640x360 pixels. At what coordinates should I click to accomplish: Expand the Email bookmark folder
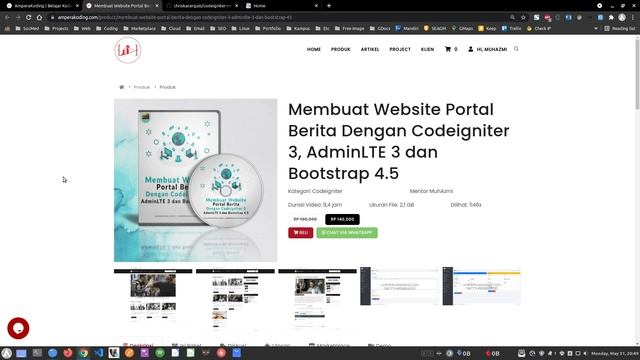pos(195,29)
